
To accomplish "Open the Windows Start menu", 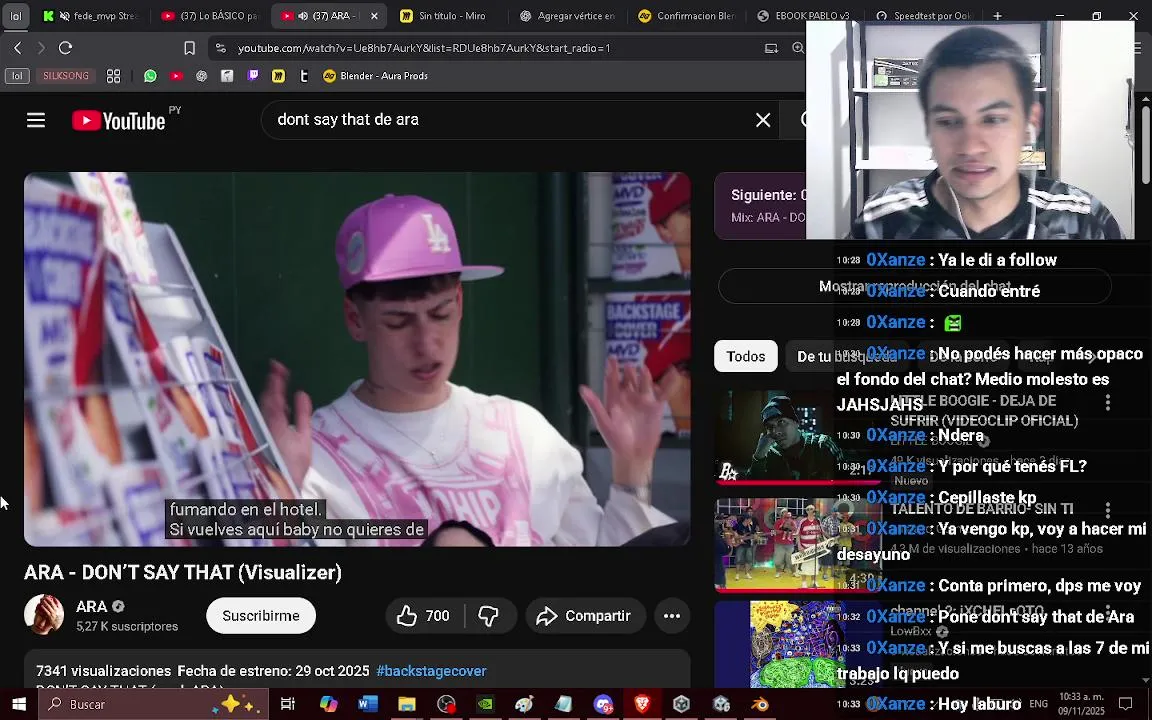I will tap(18, 704).
